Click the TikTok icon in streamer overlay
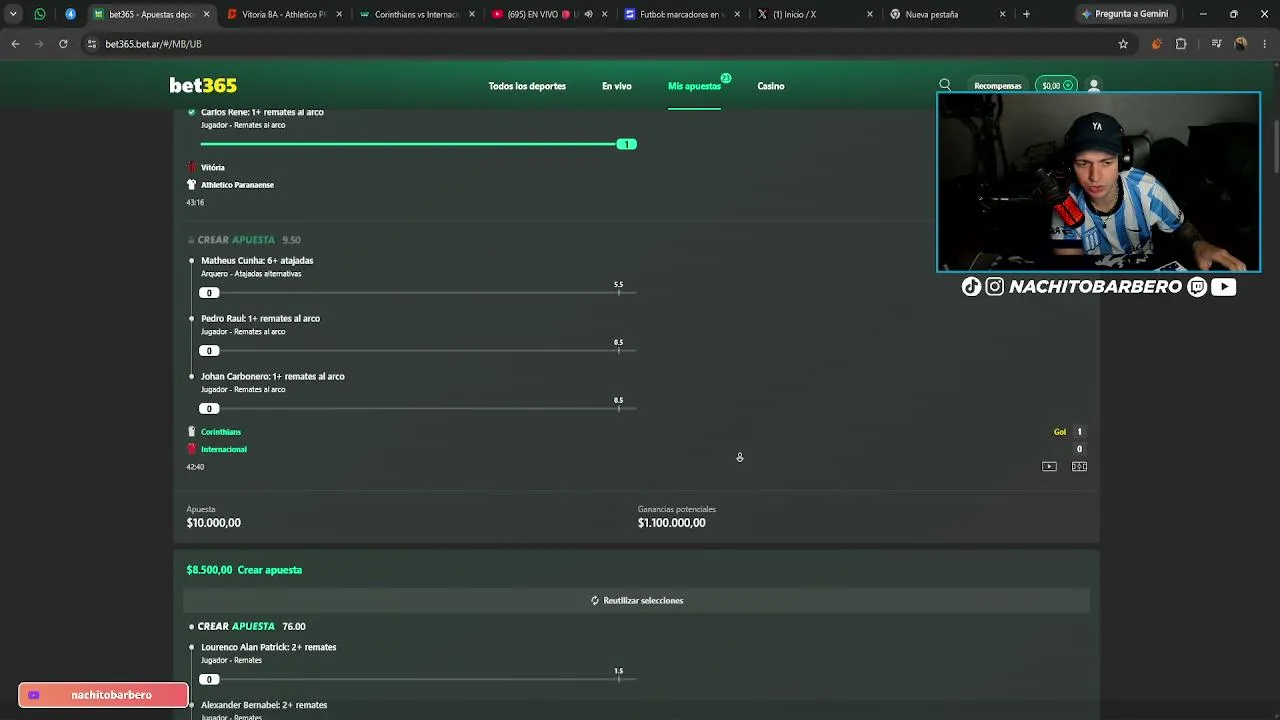This screenshot has width=1280, height=720. pyautogui.click(x=971, y=287)
